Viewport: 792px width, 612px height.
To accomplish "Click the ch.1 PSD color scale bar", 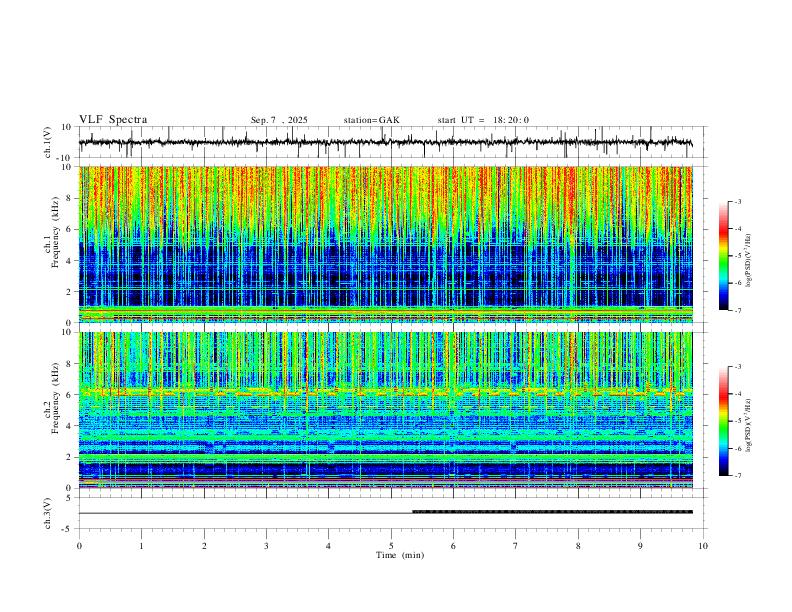I will point(724,256).
